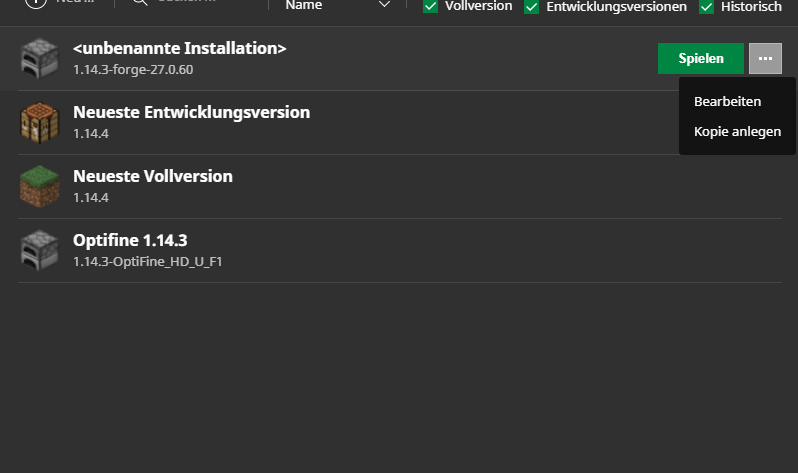Click the crafting table icon for Neueste Entwicklungsversion
798x473 pixels.
point(39,122)
